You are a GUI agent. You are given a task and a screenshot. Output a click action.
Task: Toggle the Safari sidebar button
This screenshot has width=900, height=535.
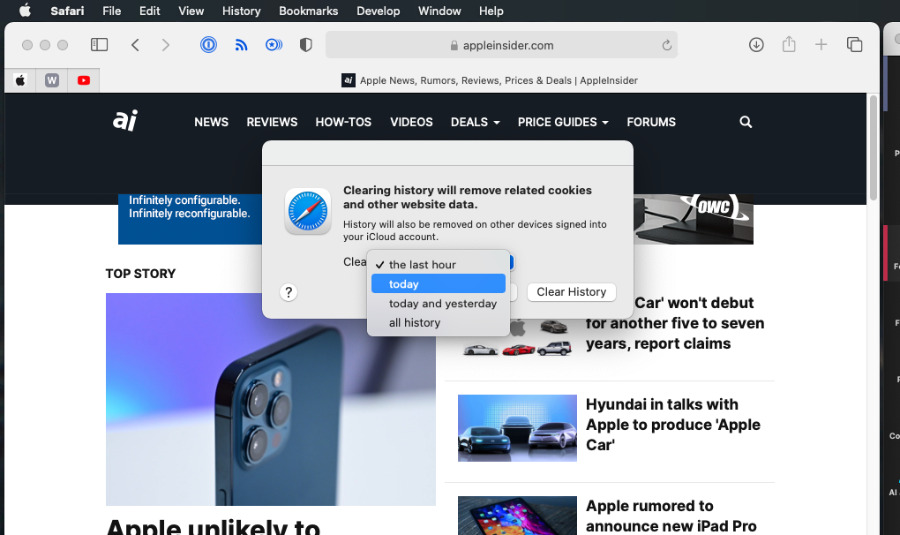coord(99,45)
